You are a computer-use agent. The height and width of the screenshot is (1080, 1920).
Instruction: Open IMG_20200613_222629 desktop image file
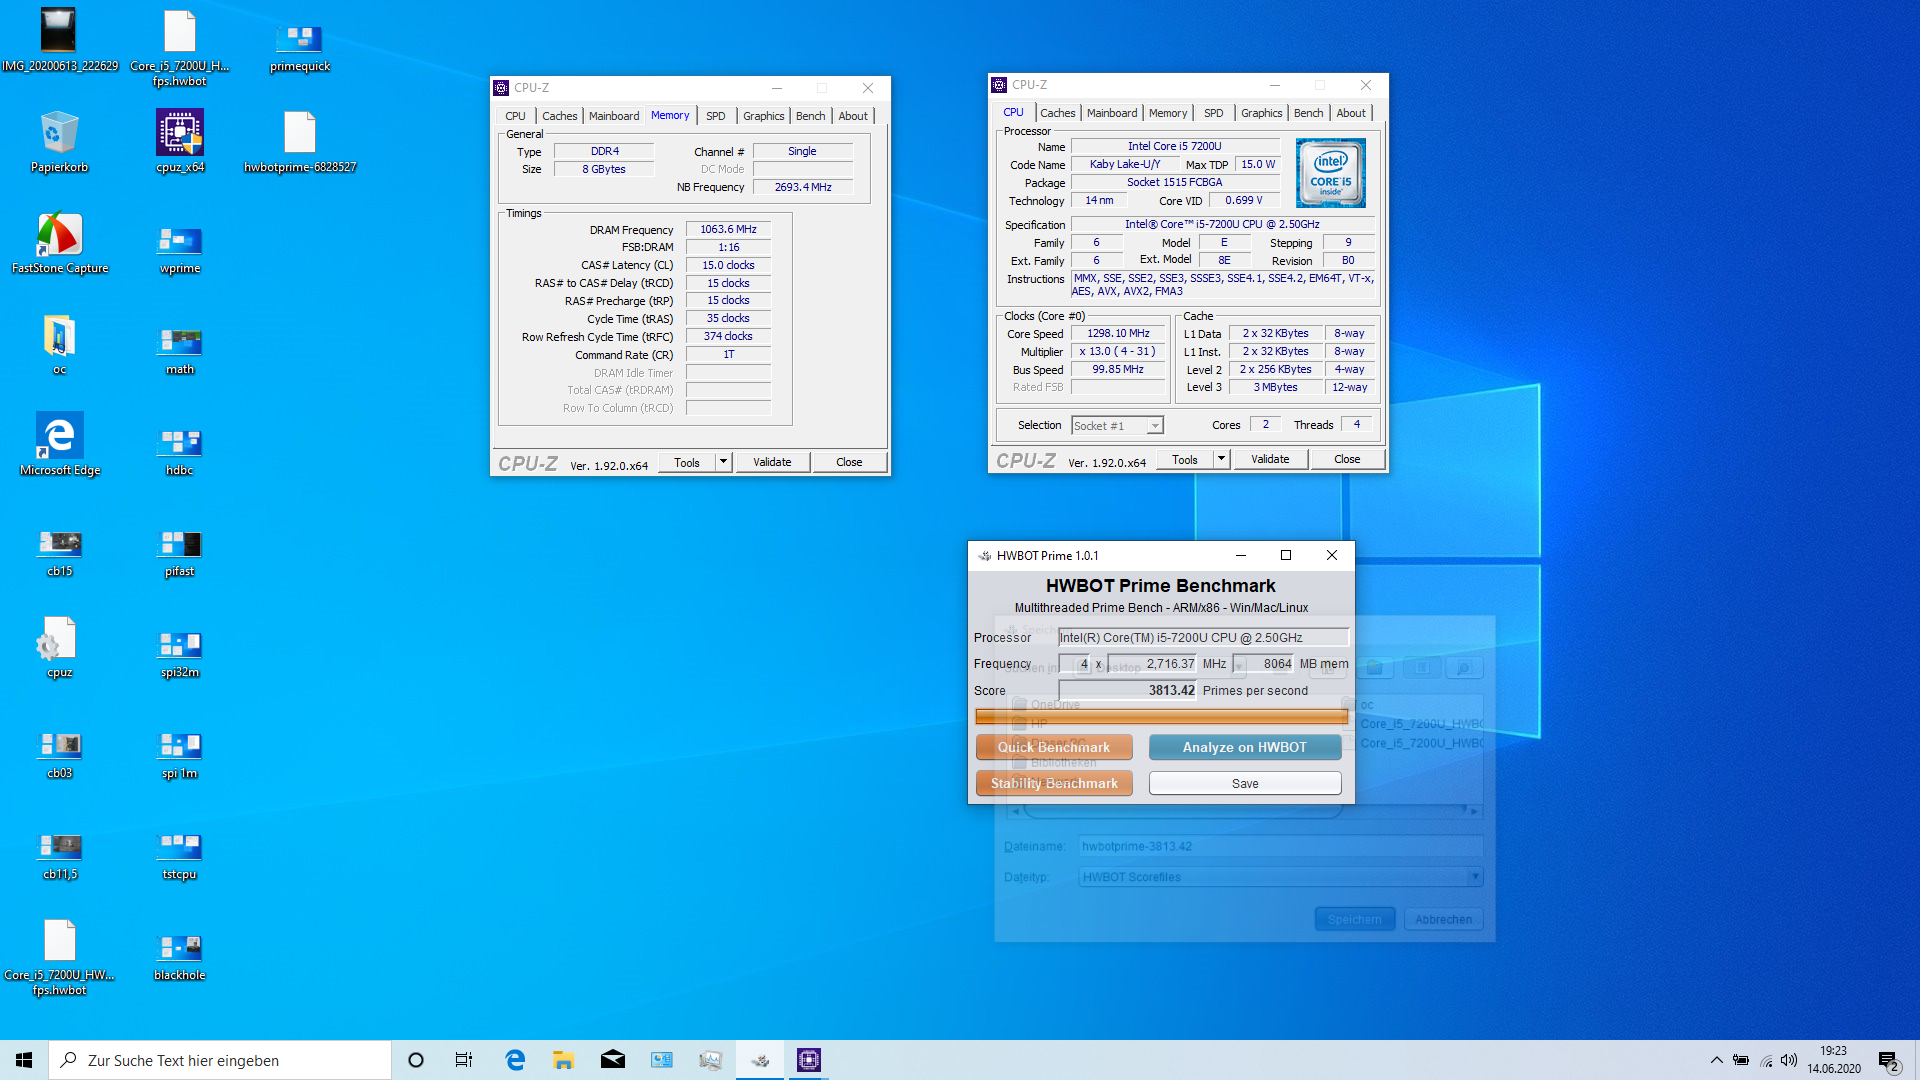(x=59, y=40)
